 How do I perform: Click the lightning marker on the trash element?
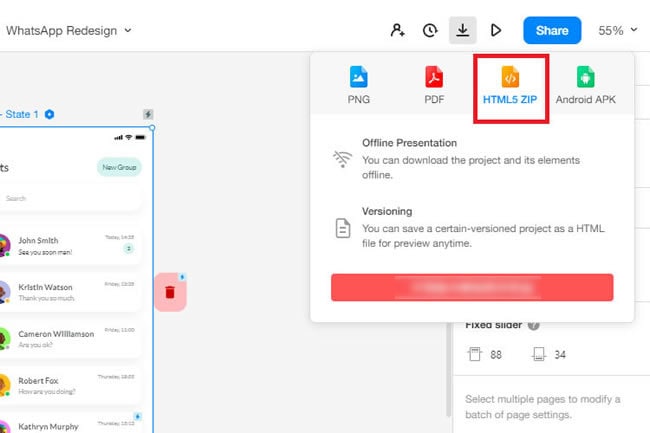coord(182,277)
